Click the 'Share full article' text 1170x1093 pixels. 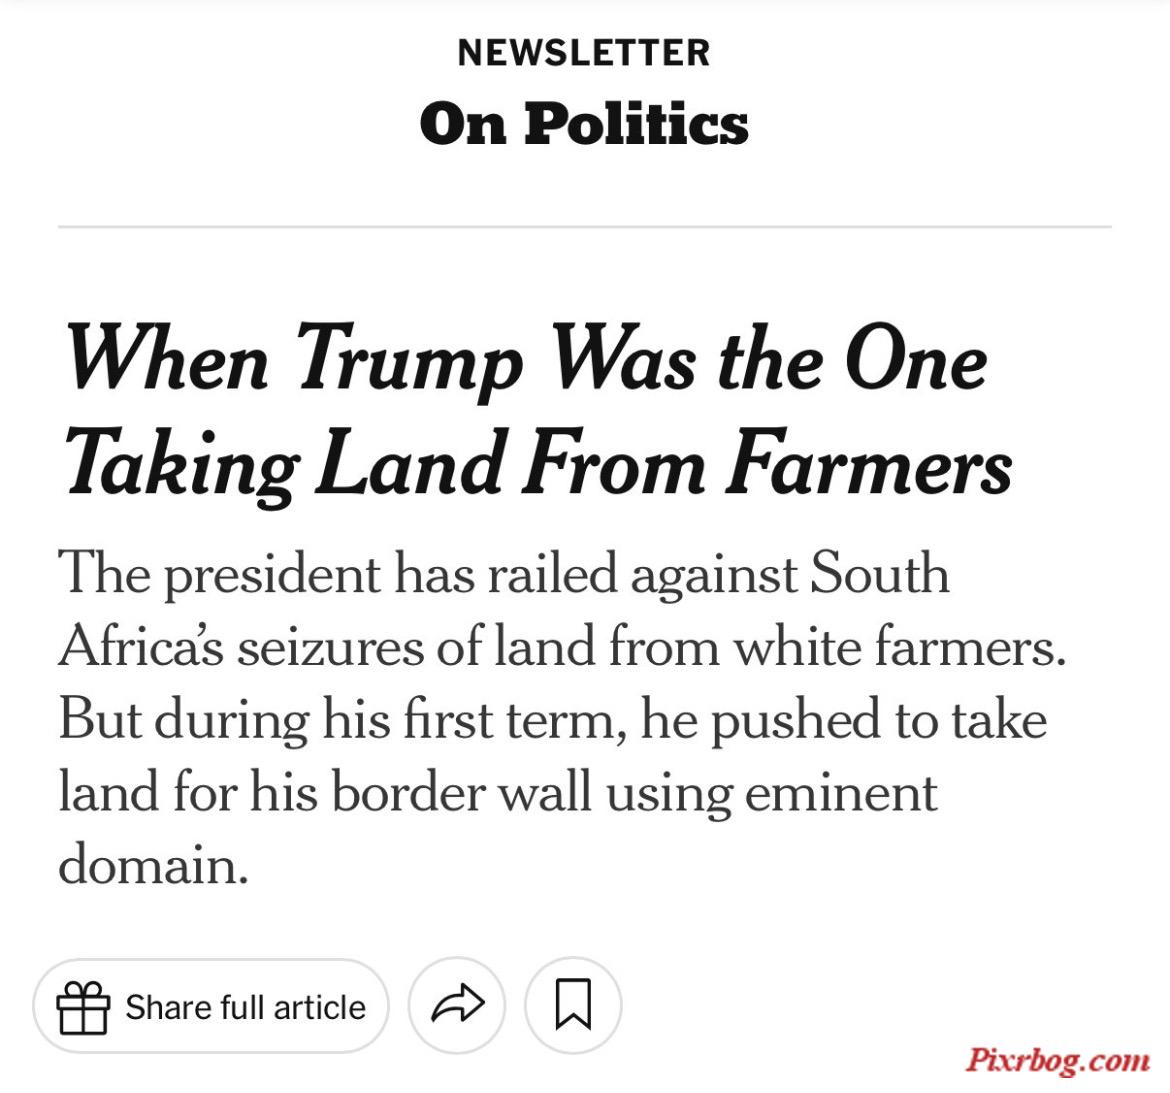click(x=245, y=1007)
